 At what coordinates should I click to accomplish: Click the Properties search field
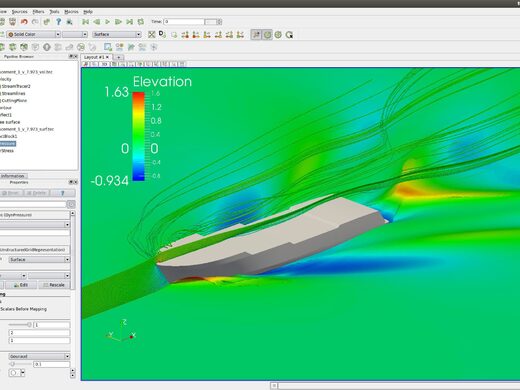[x=33, y=204]
